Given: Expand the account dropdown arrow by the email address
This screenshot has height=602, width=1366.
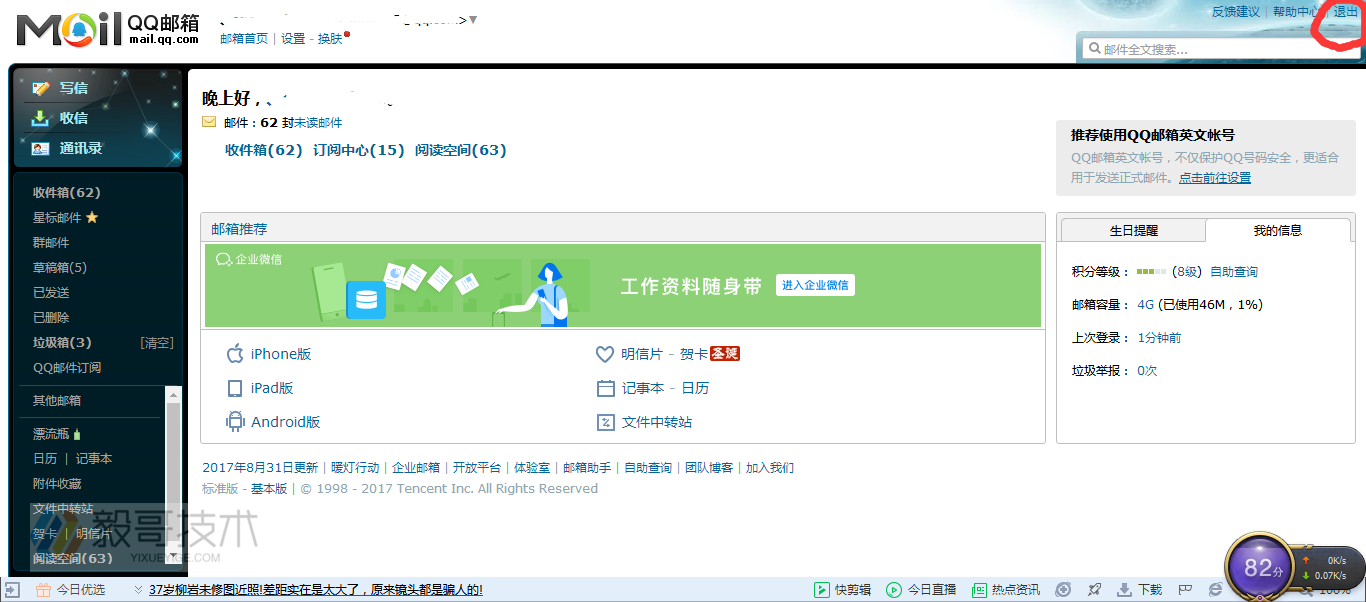Looking at the screenshot, I should click(x=473, y=20).
